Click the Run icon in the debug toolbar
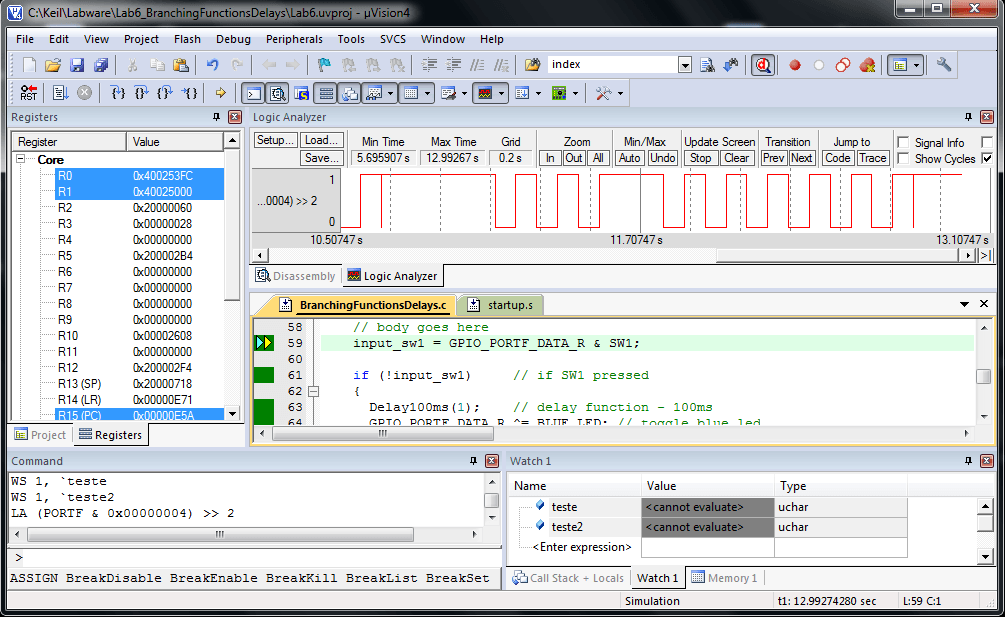This screenshot has height=617, width=1005. 60,93
